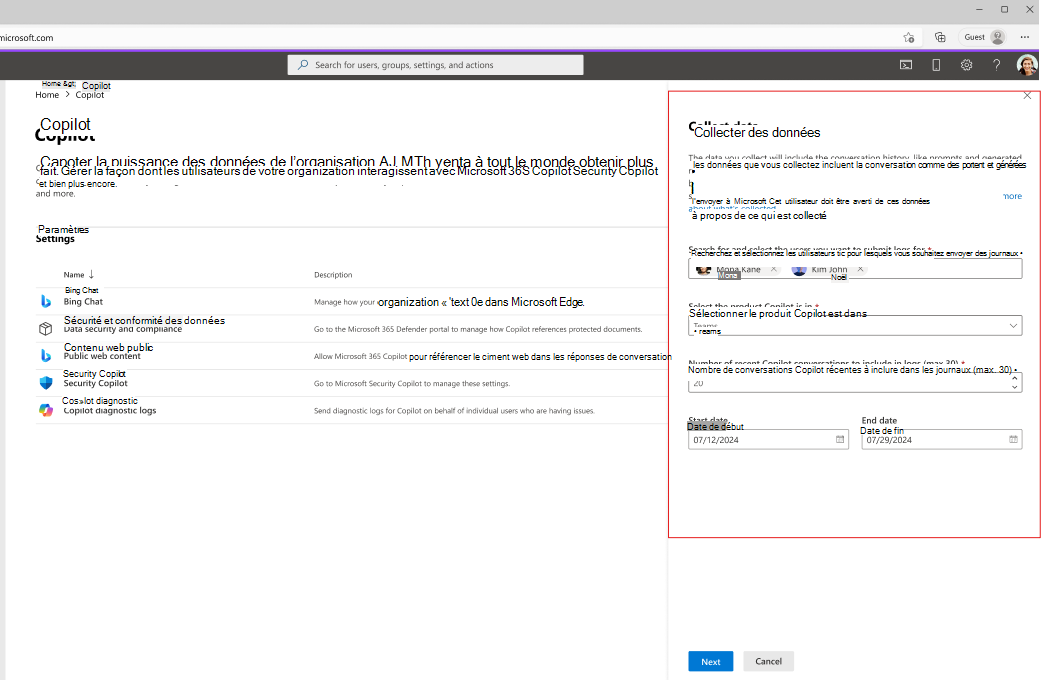Click 'Go to Microsoft Security Copilot' description text

412,384
